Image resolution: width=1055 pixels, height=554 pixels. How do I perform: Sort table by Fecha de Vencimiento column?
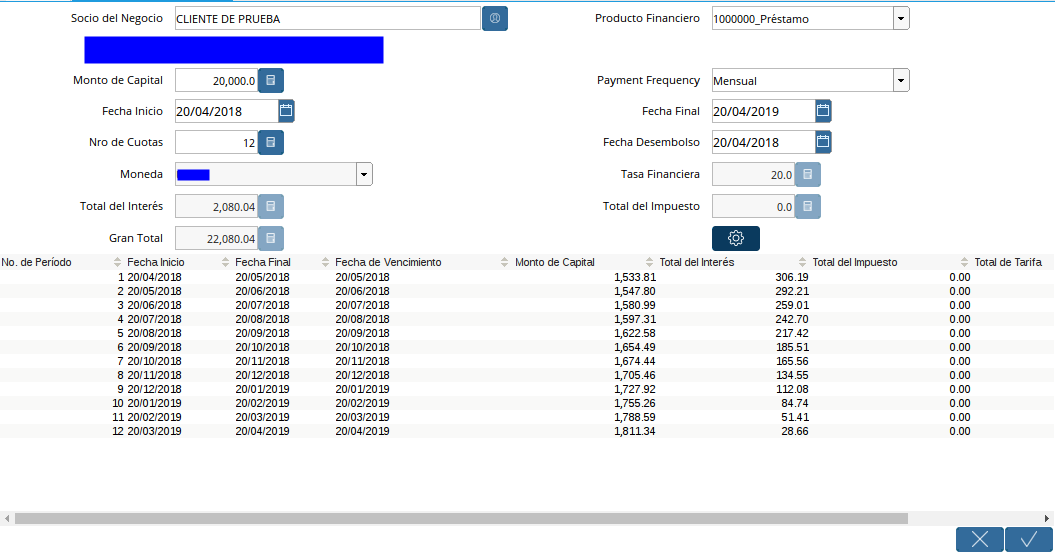388,262
